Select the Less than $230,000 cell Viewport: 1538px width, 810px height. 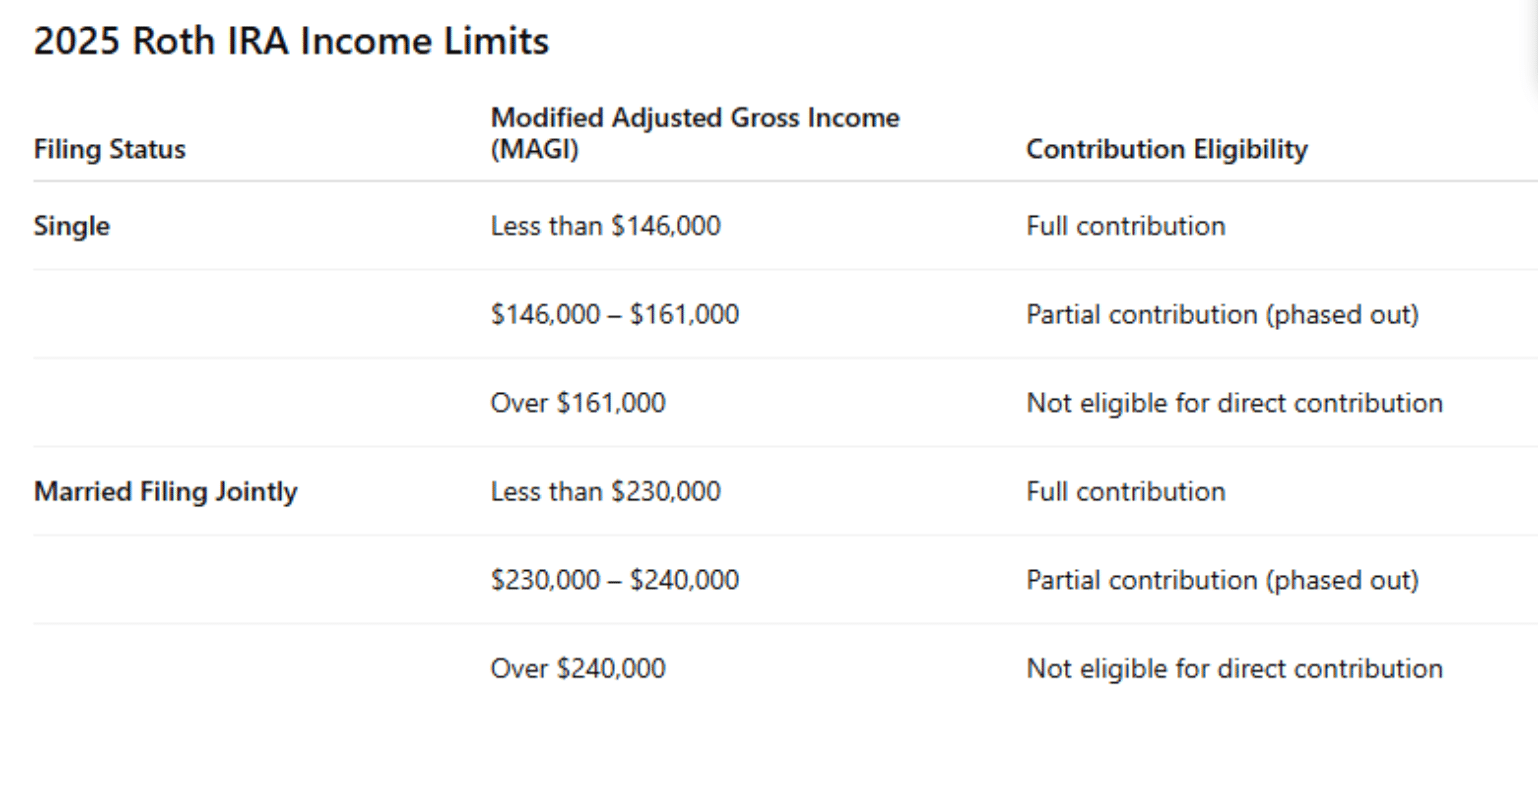pos(605,492)
